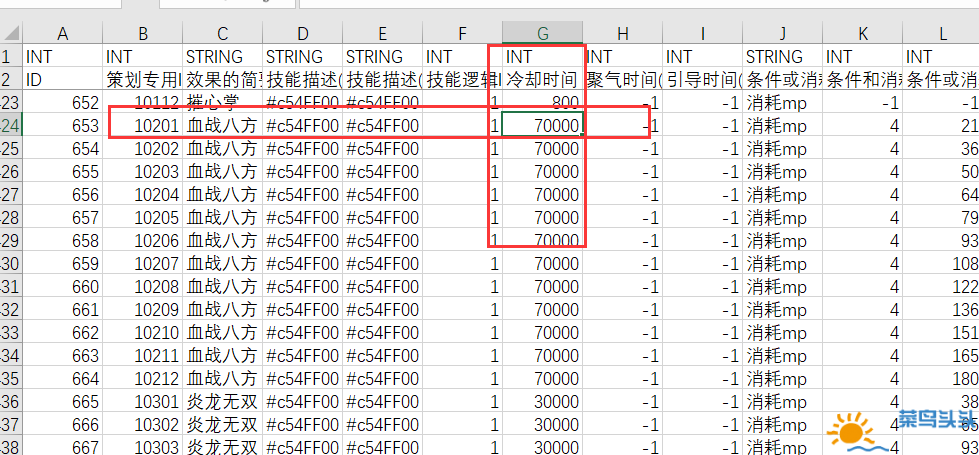Click column J header
The height and width of the screenshot is (455, 979).
tap(782, 33)
